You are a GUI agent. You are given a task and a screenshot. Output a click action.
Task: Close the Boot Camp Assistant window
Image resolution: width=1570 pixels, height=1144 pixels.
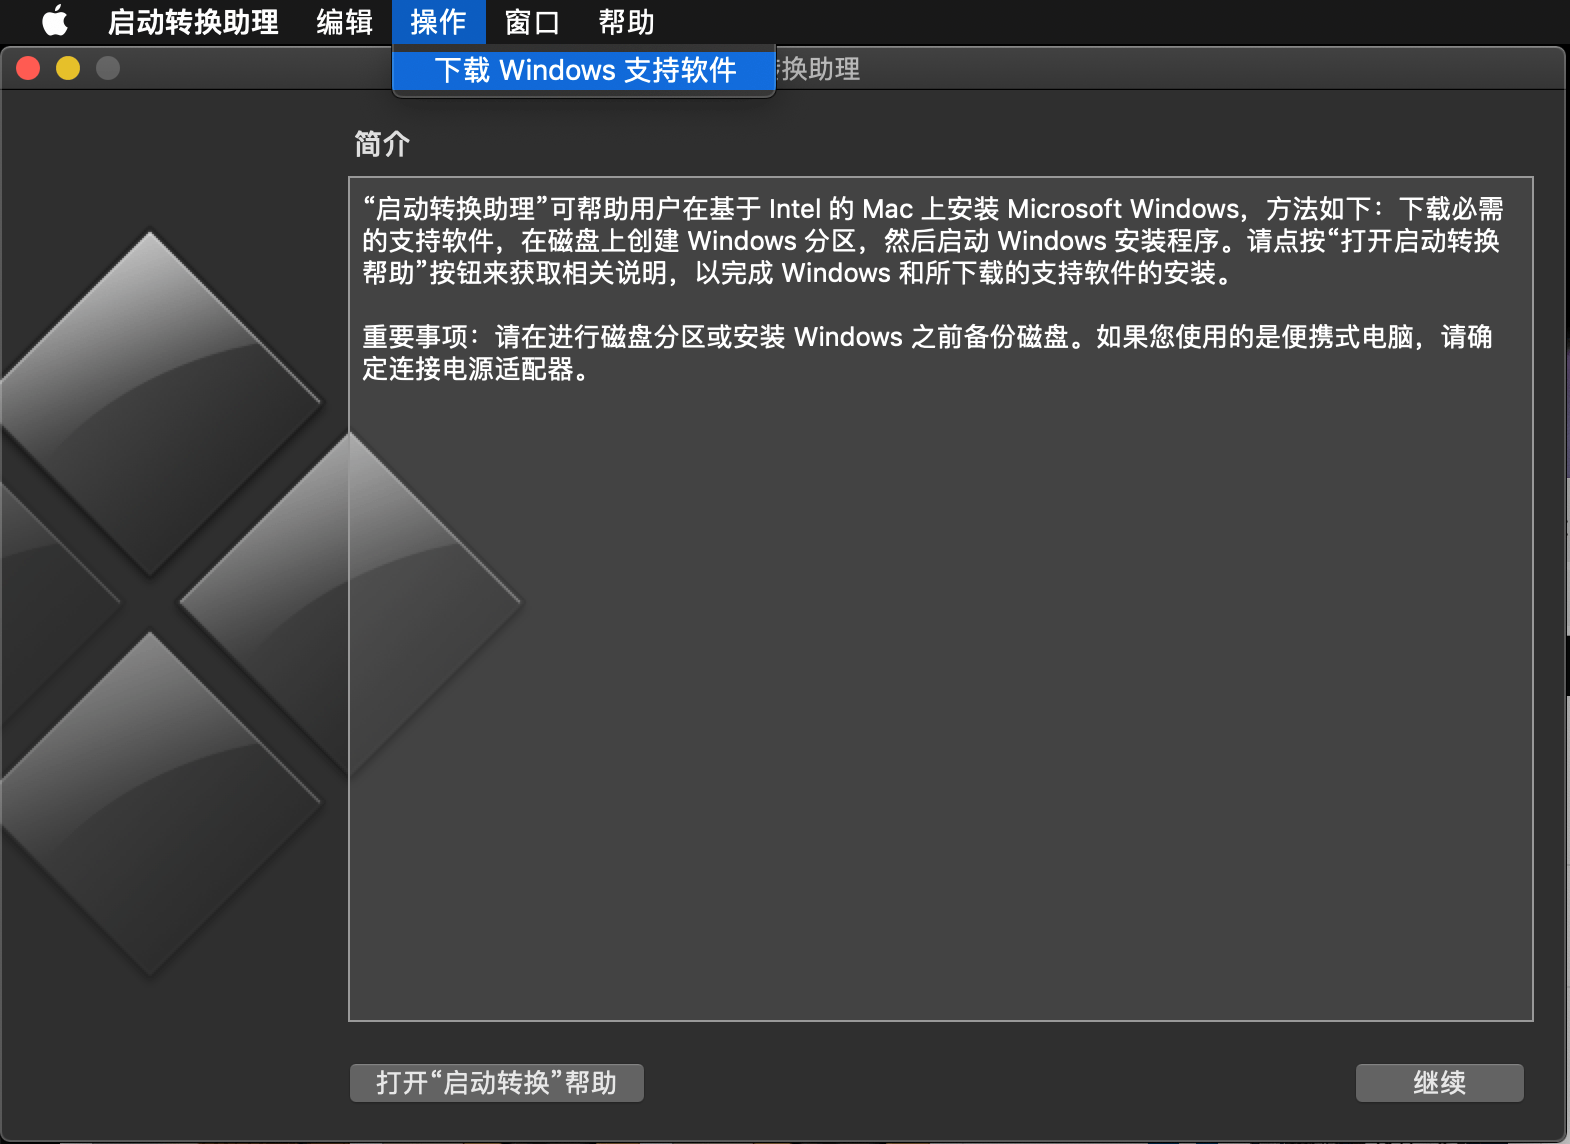(28, 68)
